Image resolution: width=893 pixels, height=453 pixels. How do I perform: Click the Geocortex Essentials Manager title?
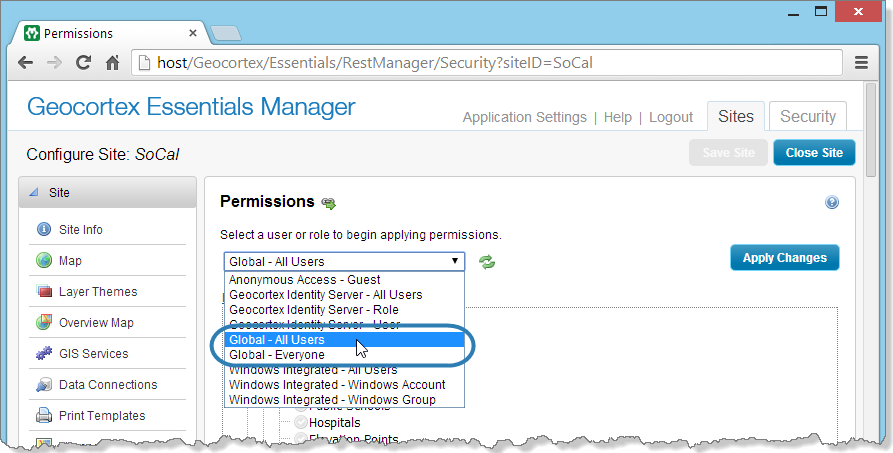coord(191,107)
